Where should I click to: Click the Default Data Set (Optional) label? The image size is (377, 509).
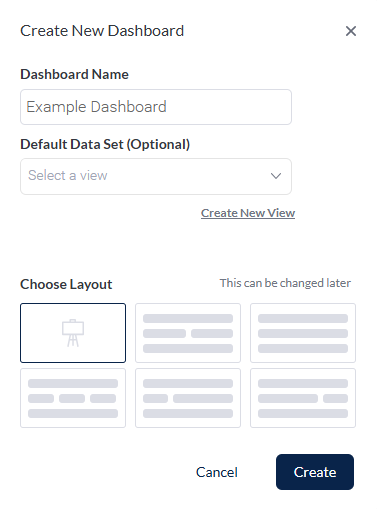[105, 144]
